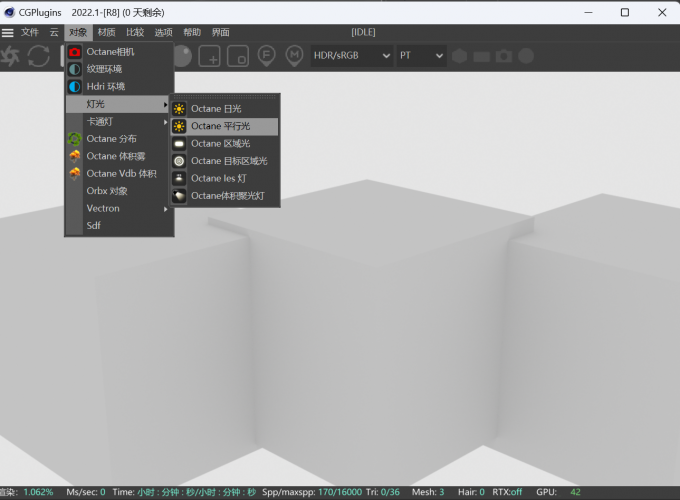Select Sdf menu item
680x500 pixels.
120,225
